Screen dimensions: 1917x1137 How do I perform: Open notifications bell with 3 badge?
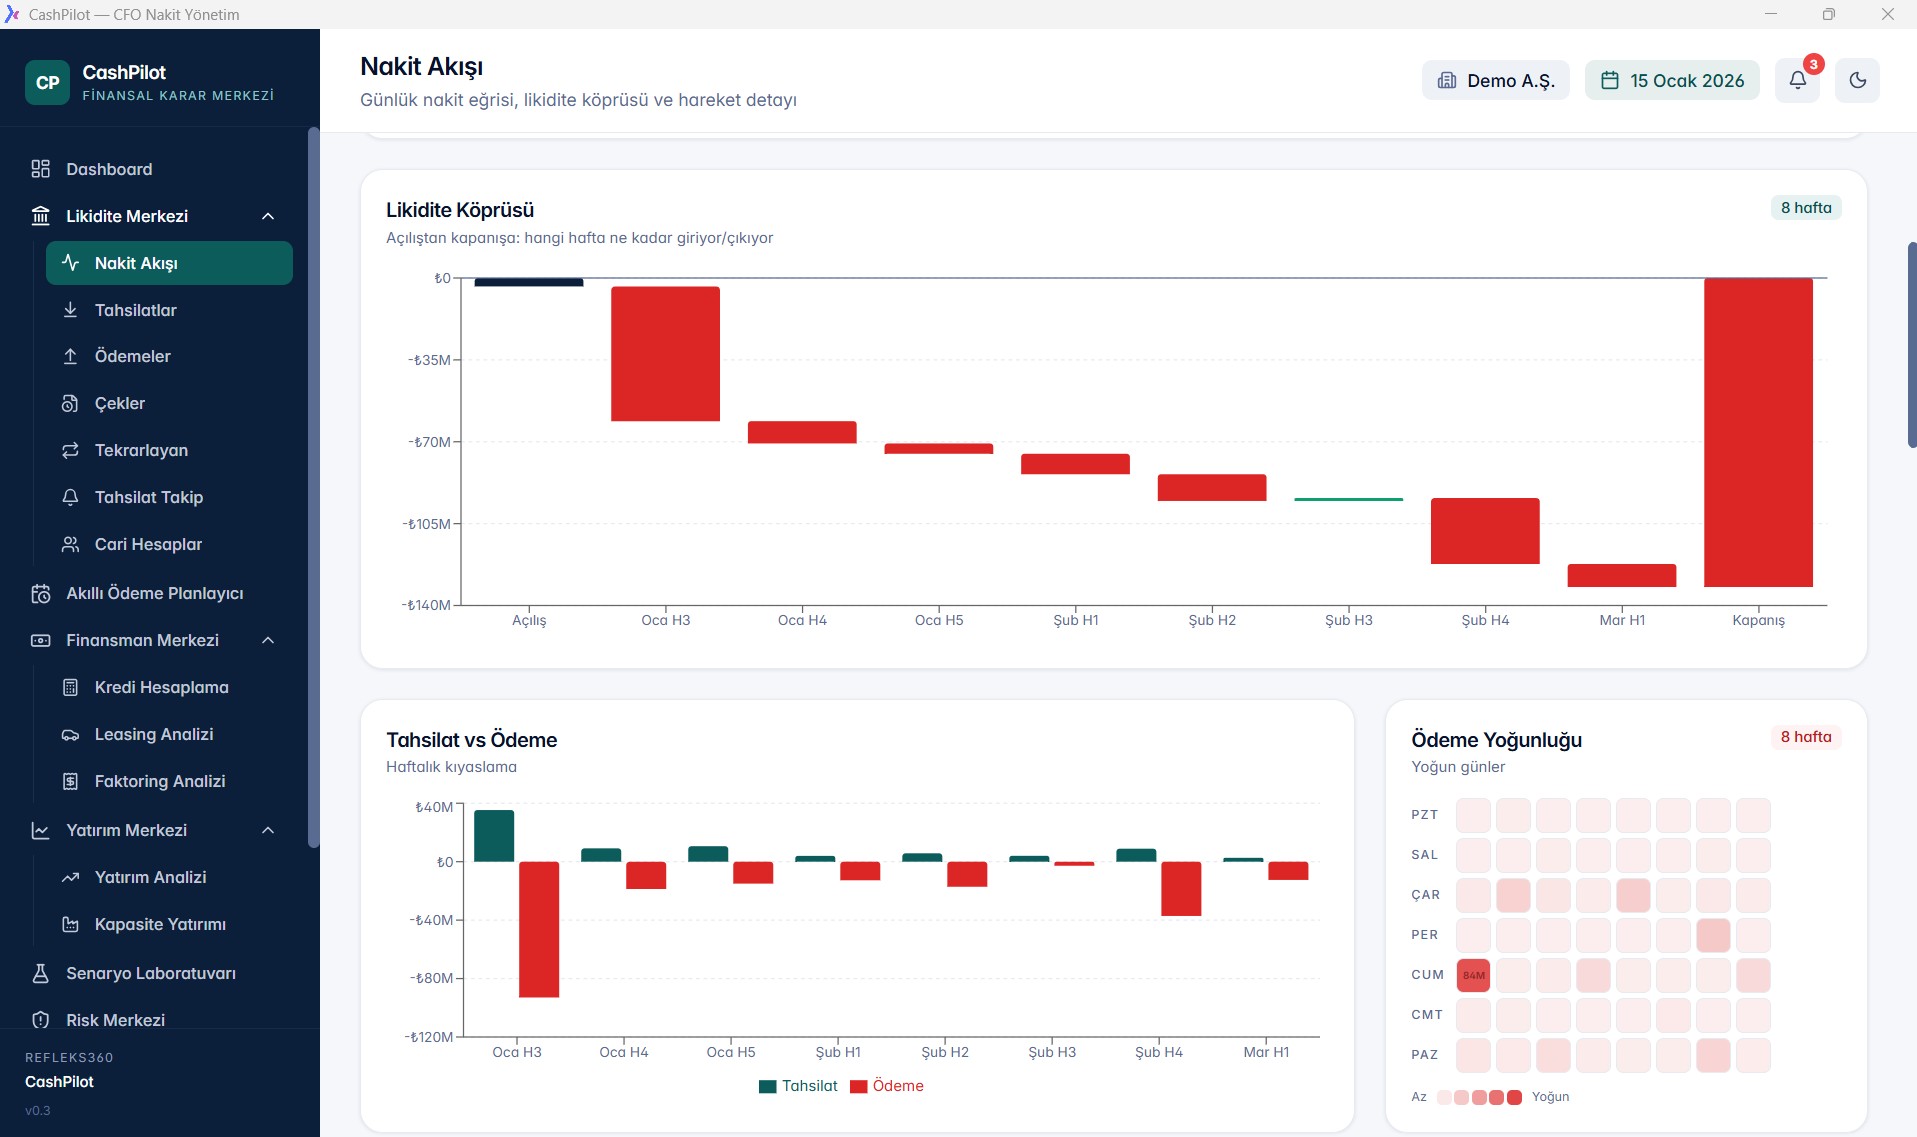coord(1798,80)
